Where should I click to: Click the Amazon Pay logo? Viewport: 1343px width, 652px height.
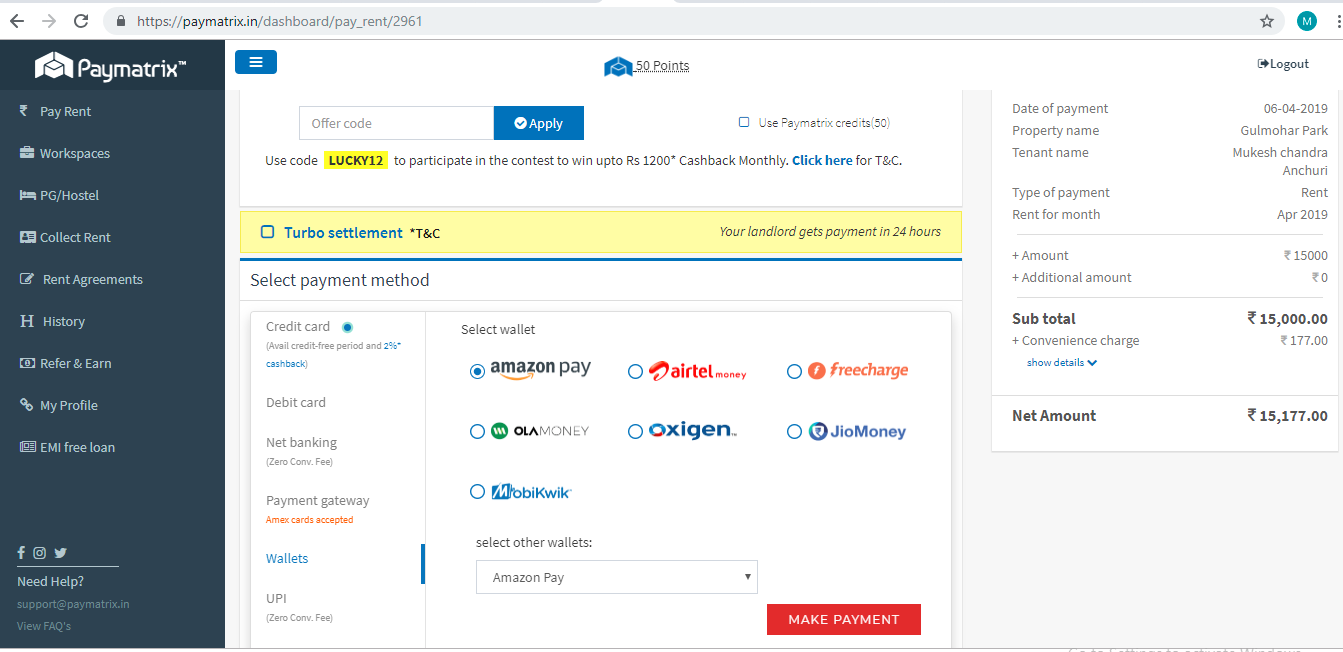click(x=540, y=369)
